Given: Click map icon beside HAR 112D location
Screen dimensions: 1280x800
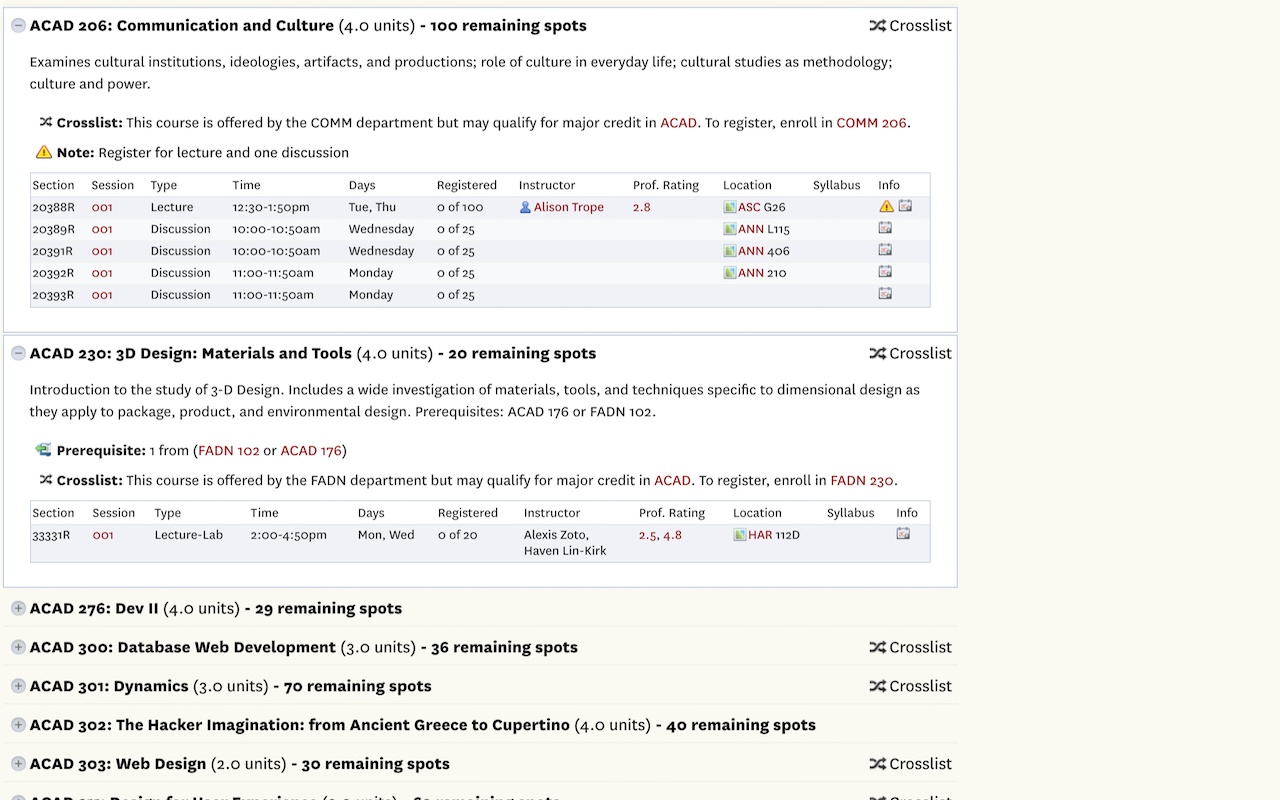Looking at the screenshot, I should (x=740, y=535).
